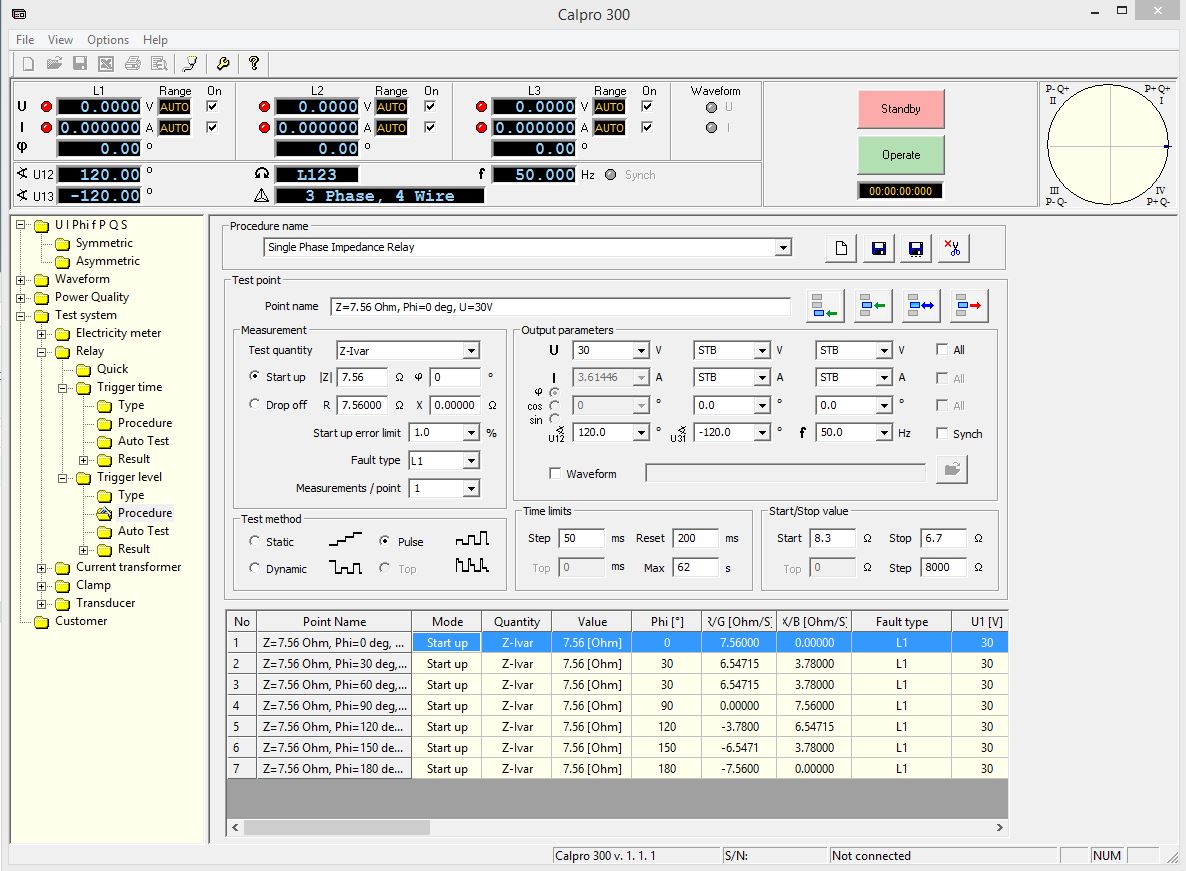
Task: Open the Test quantity Z-Ivar dropdown
Action: click(x=471, y=351)
